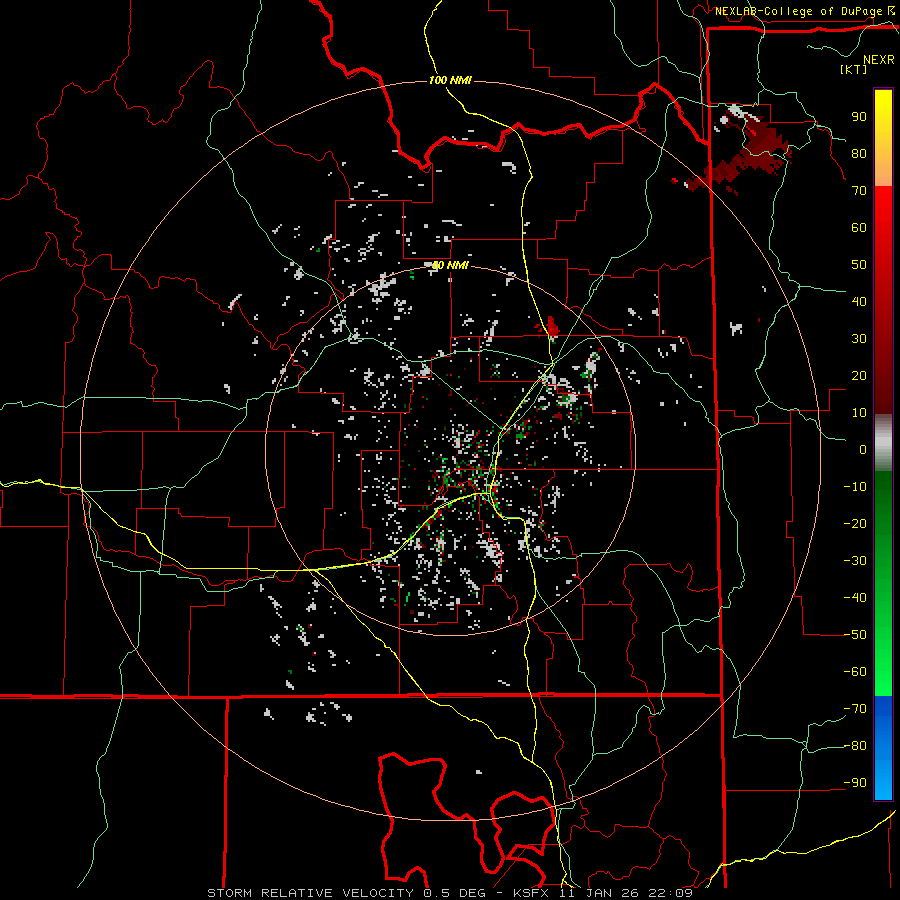Click the NEXR label above the scale

point(879,60)
